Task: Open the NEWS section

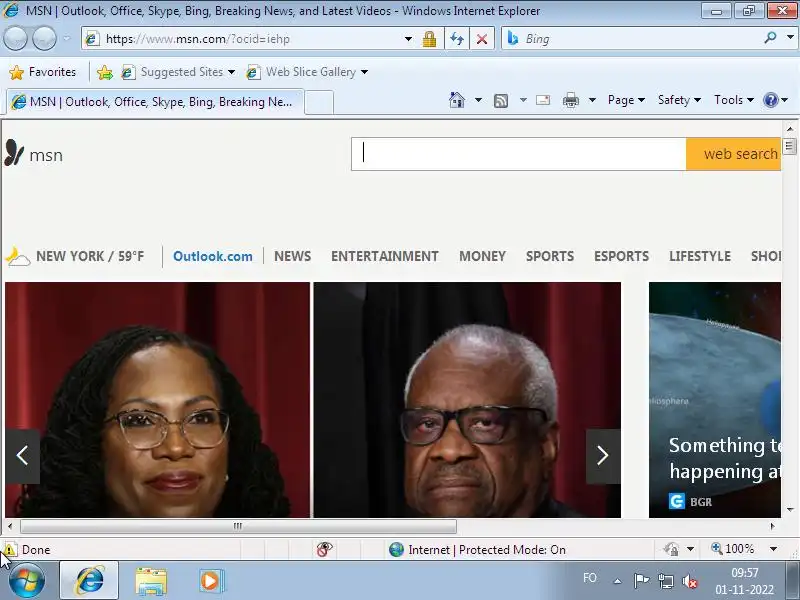Action: (x=292, y=256)
